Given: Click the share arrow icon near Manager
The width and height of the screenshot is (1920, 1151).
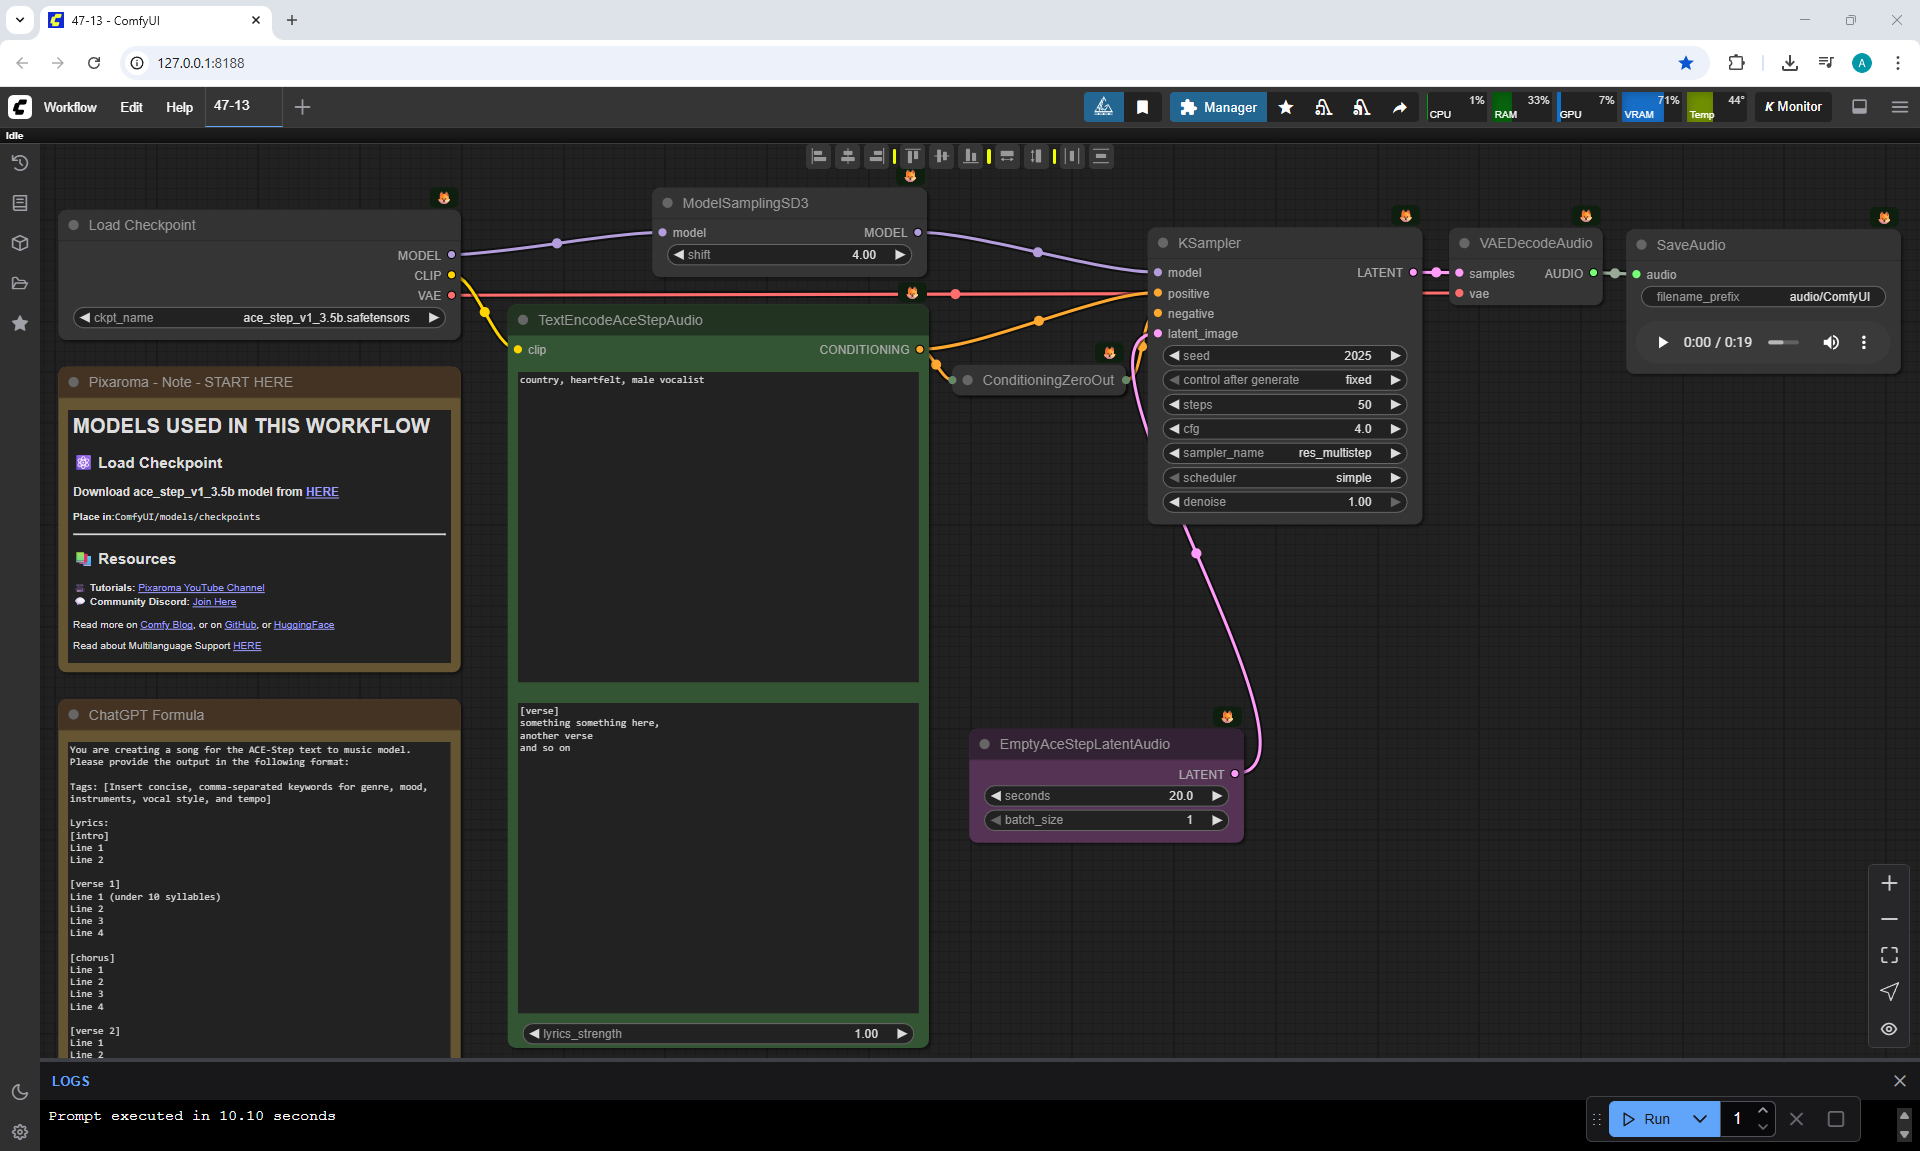Looking at the screenshot, I should (1399, 107).
